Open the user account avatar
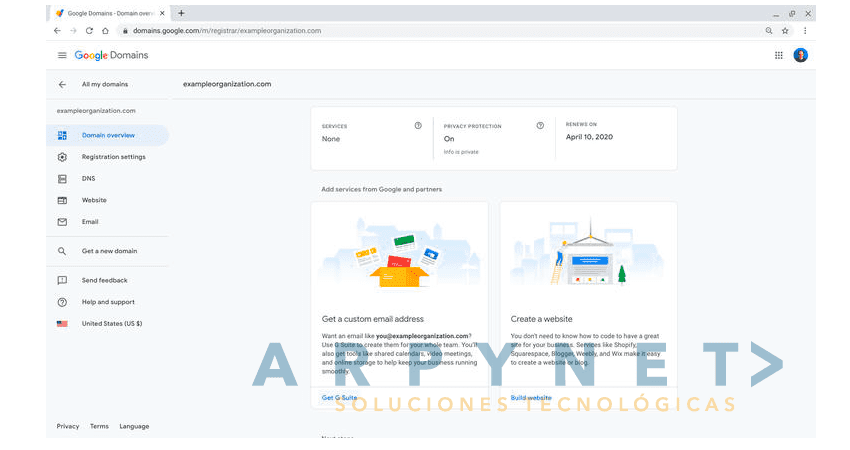 [800, 55]
